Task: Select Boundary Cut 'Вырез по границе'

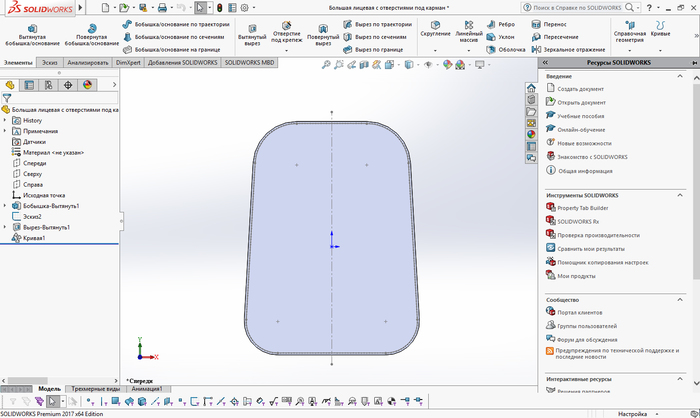Action: click(x=373, y=50)
